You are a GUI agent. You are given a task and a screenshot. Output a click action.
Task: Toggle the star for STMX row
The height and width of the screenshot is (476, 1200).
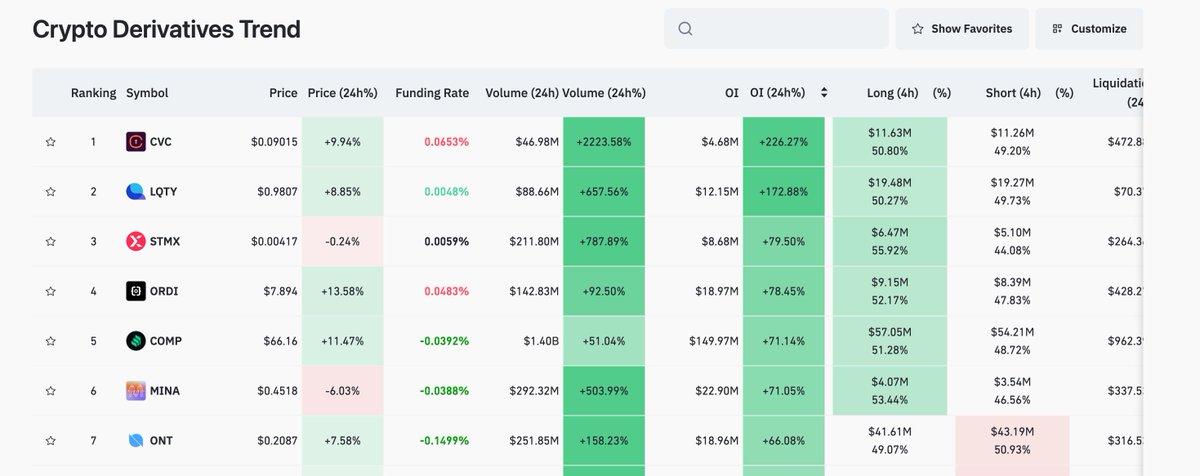click(50, 241)
